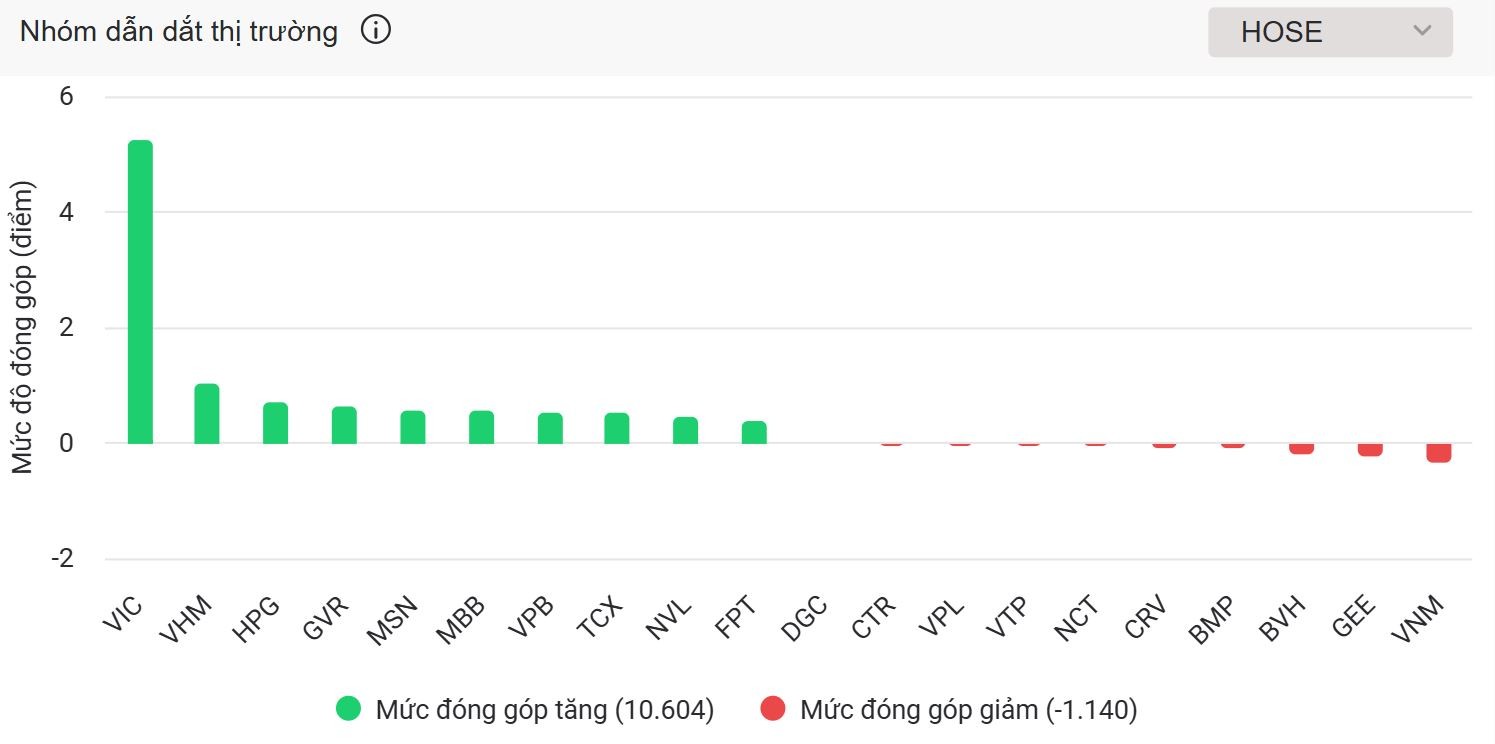Click the TCX ticker label on axis
Image resolution: width=1495 pixels, height=744 pixels.
(x=601, y=616)
